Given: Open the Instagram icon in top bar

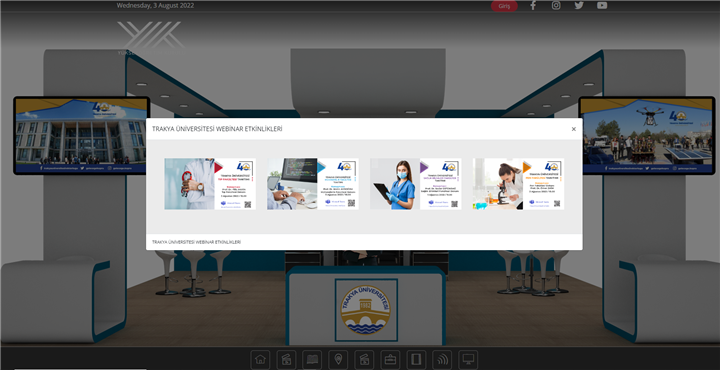Looking at the screenshot, I should point(556,6).
